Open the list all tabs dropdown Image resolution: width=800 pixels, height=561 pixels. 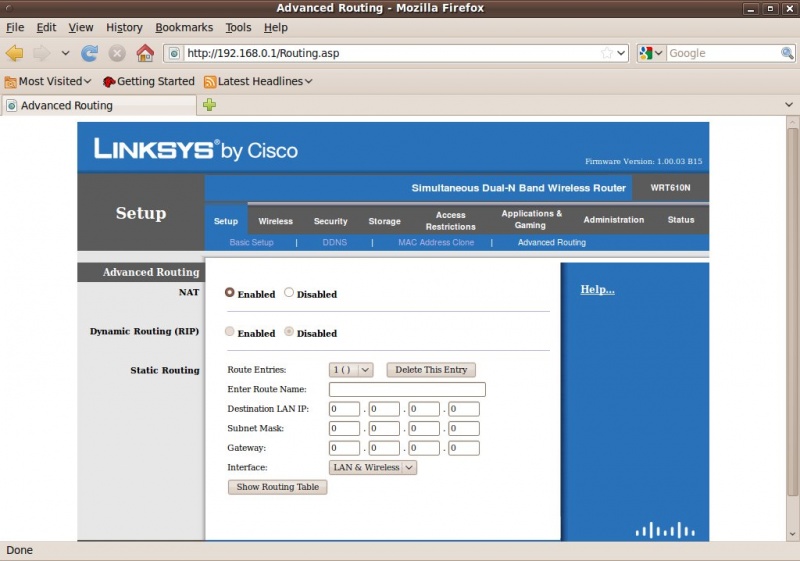click(789, 105)
